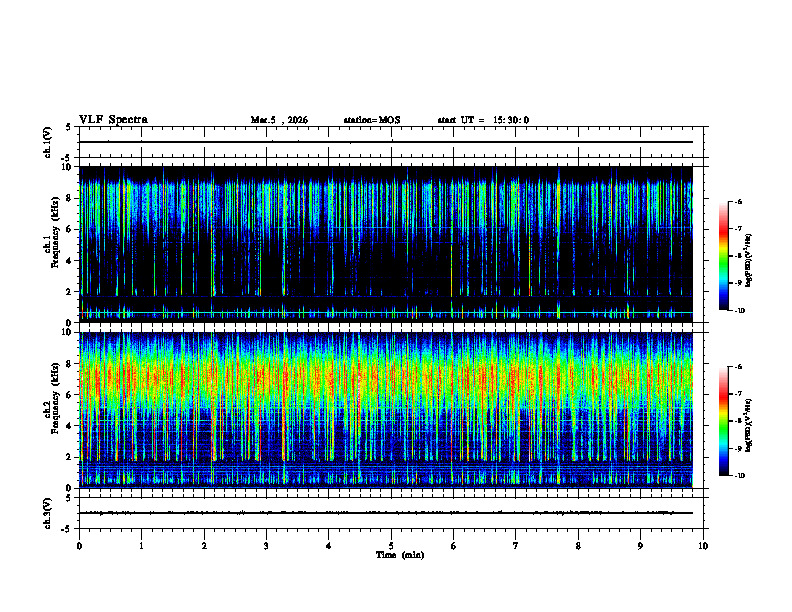The height and width of the screenshot is (612, 792).
Task: Select the "start UT = 15:30: 0" header text
Action: 483,120
